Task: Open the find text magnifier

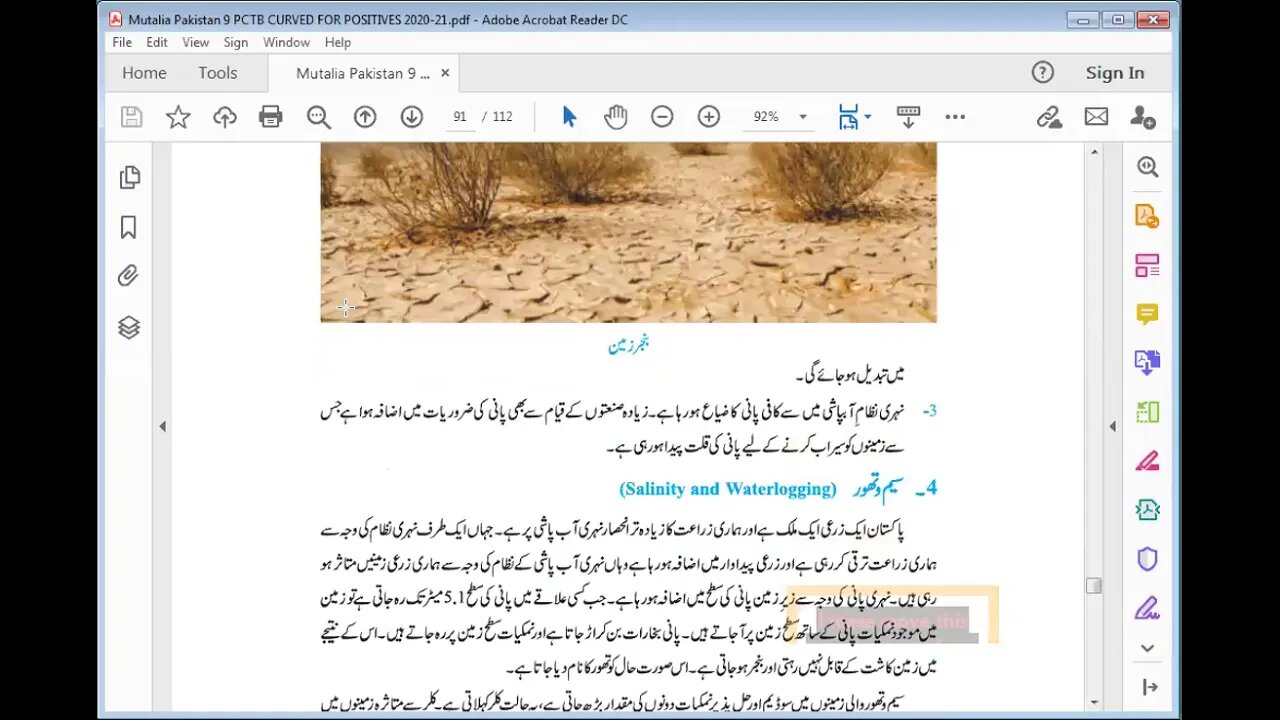Action: (x=318, y=117)
